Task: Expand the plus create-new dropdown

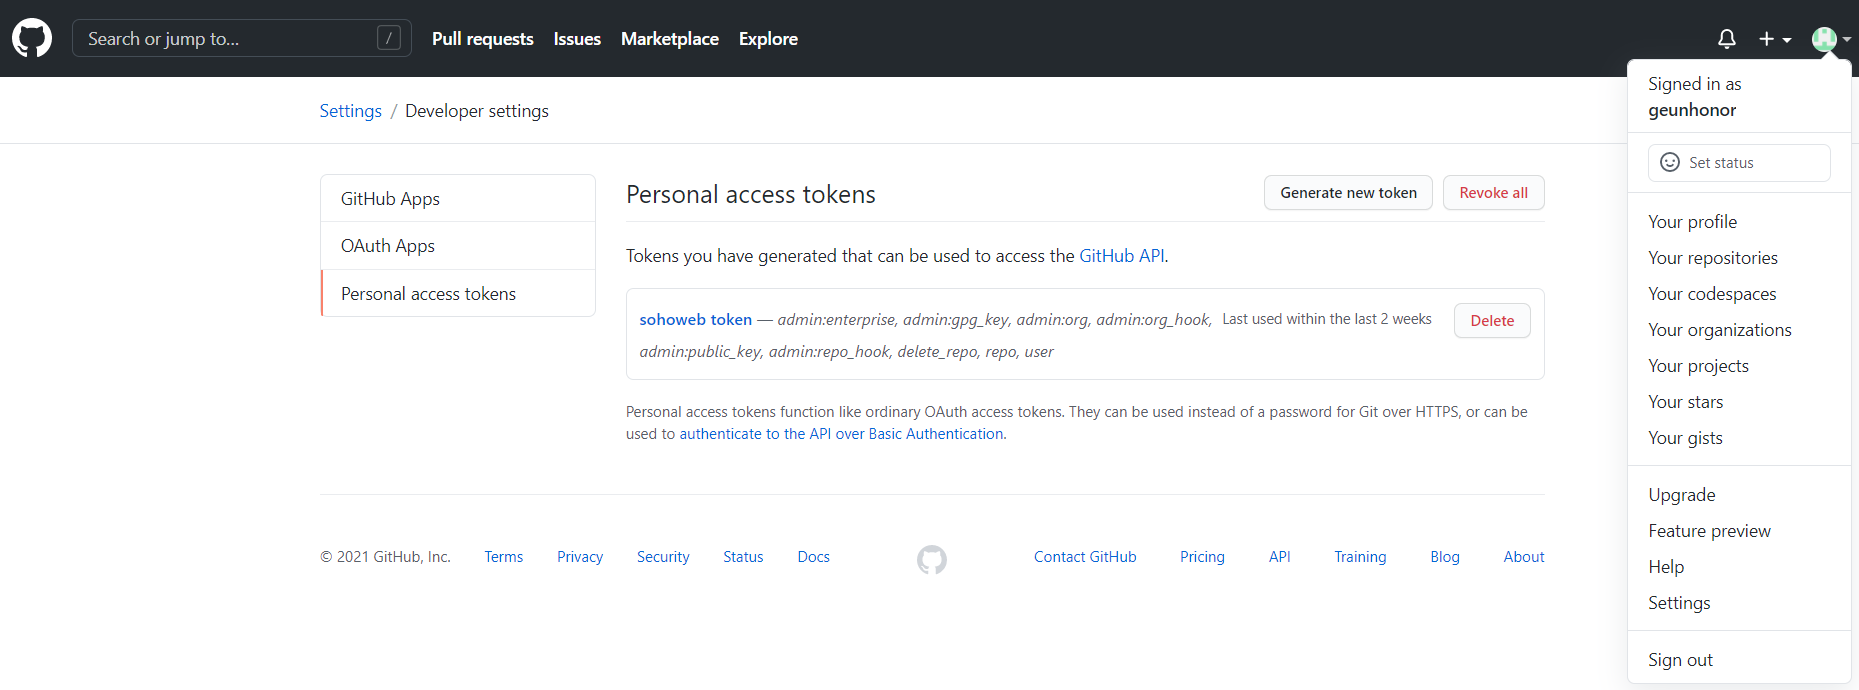Action: [x=1775, y=39]
